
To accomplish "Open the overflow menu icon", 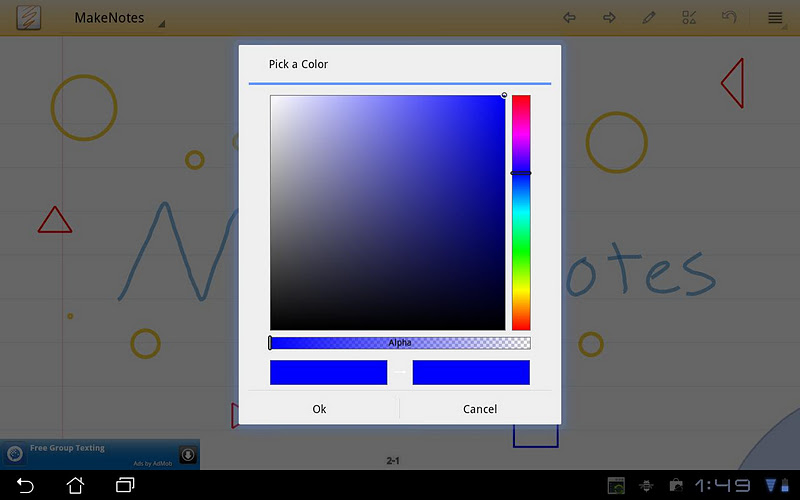I will pos(776,18).
